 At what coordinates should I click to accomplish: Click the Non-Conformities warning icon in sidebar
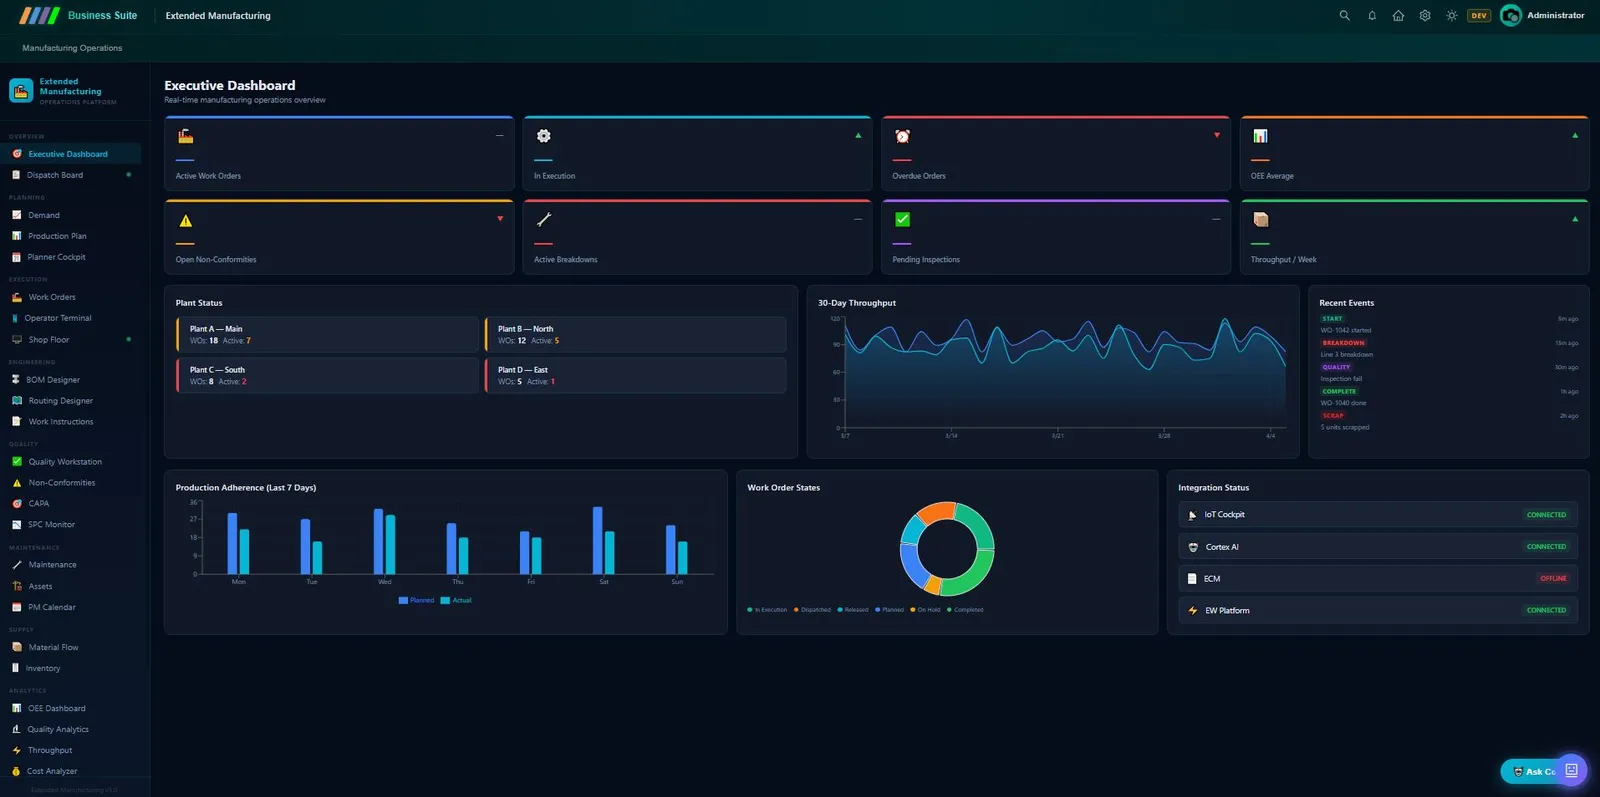[x=16, y=483]
